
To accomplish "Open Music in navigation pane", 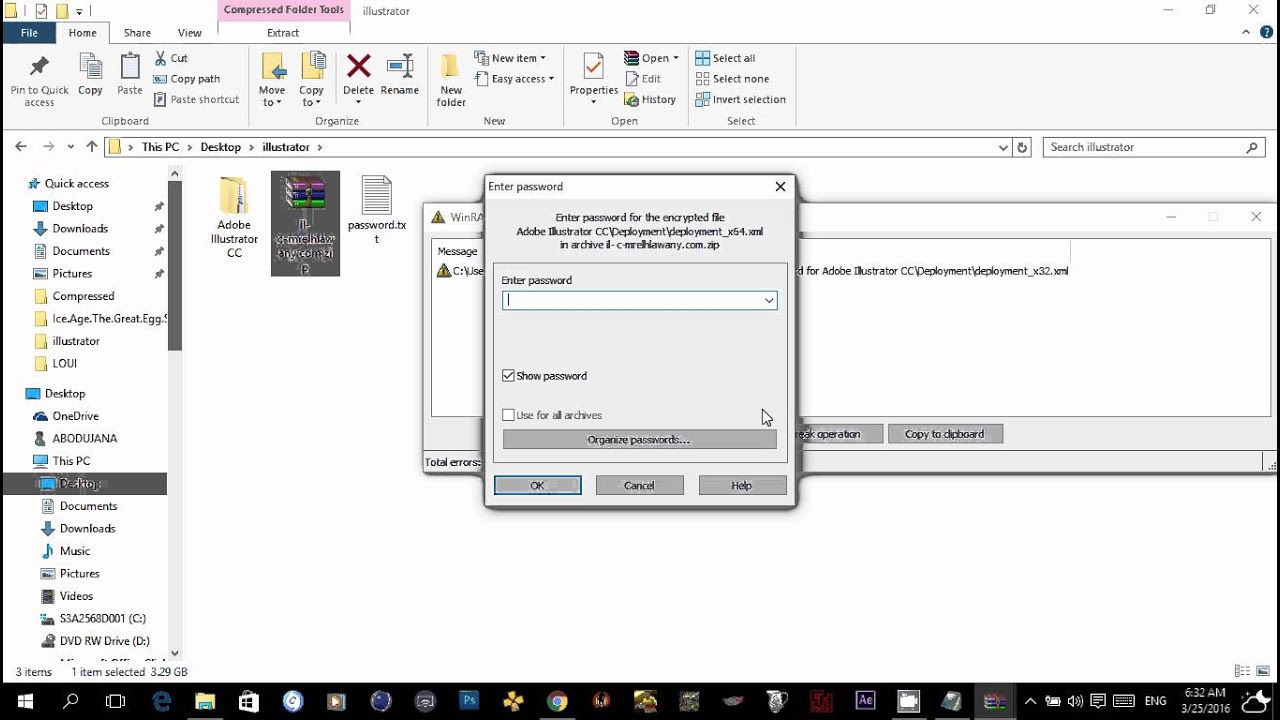I will coord(75,551).
